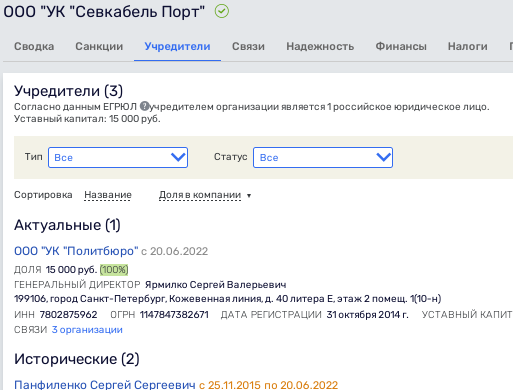
Task: Click the registration date 31 октября 2014 г.
Action: click(367, 314)
